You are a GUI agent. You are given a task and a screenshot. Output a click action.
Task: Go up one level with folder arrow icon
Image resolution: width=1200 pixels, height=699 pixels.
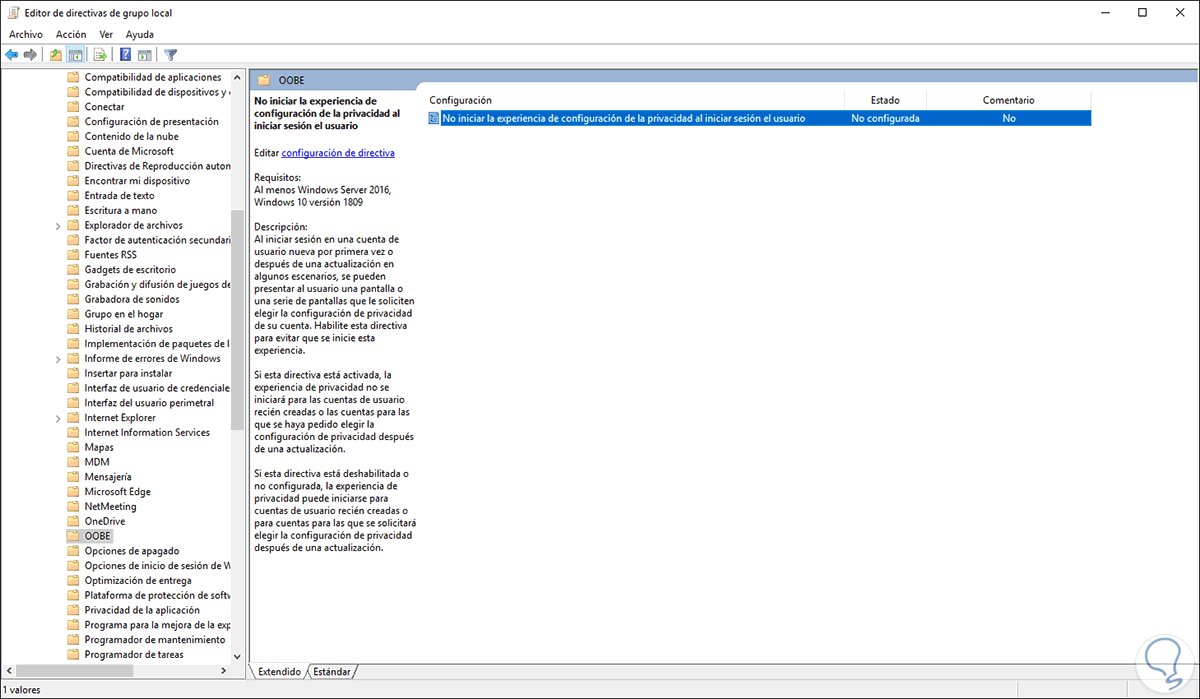pos(56,55)
